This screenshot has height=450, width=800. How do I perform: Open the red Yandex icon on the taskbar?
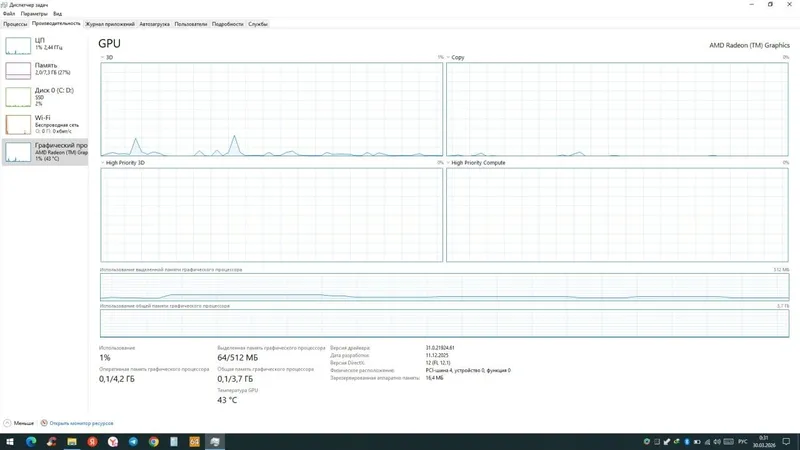pos(92,442)
